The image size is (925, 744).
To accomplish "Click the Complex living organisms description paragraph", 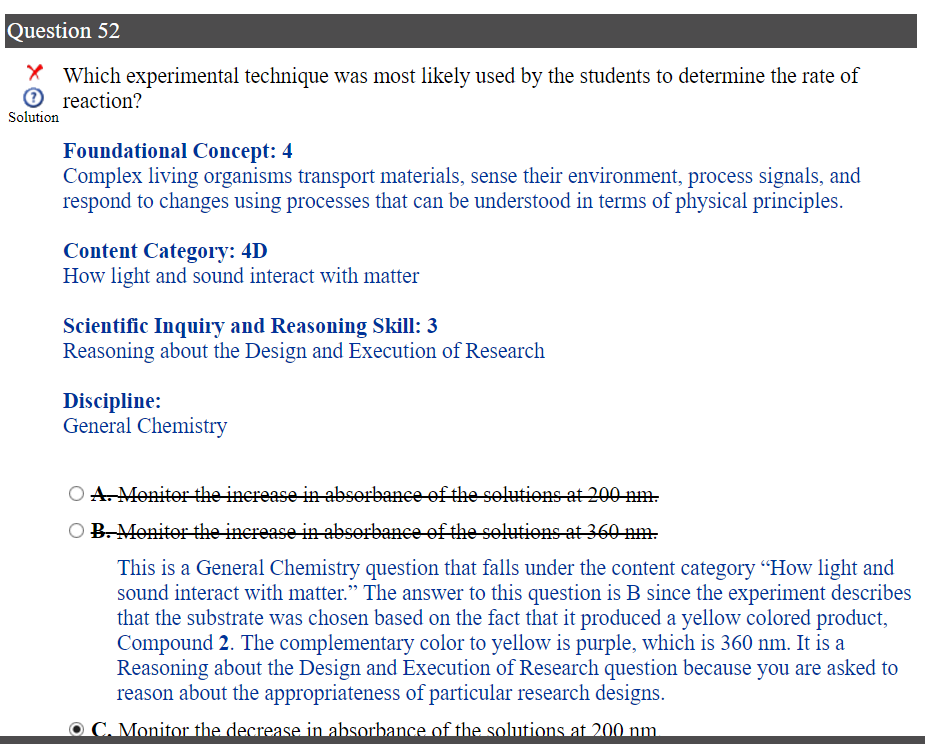I will (460, 189).
